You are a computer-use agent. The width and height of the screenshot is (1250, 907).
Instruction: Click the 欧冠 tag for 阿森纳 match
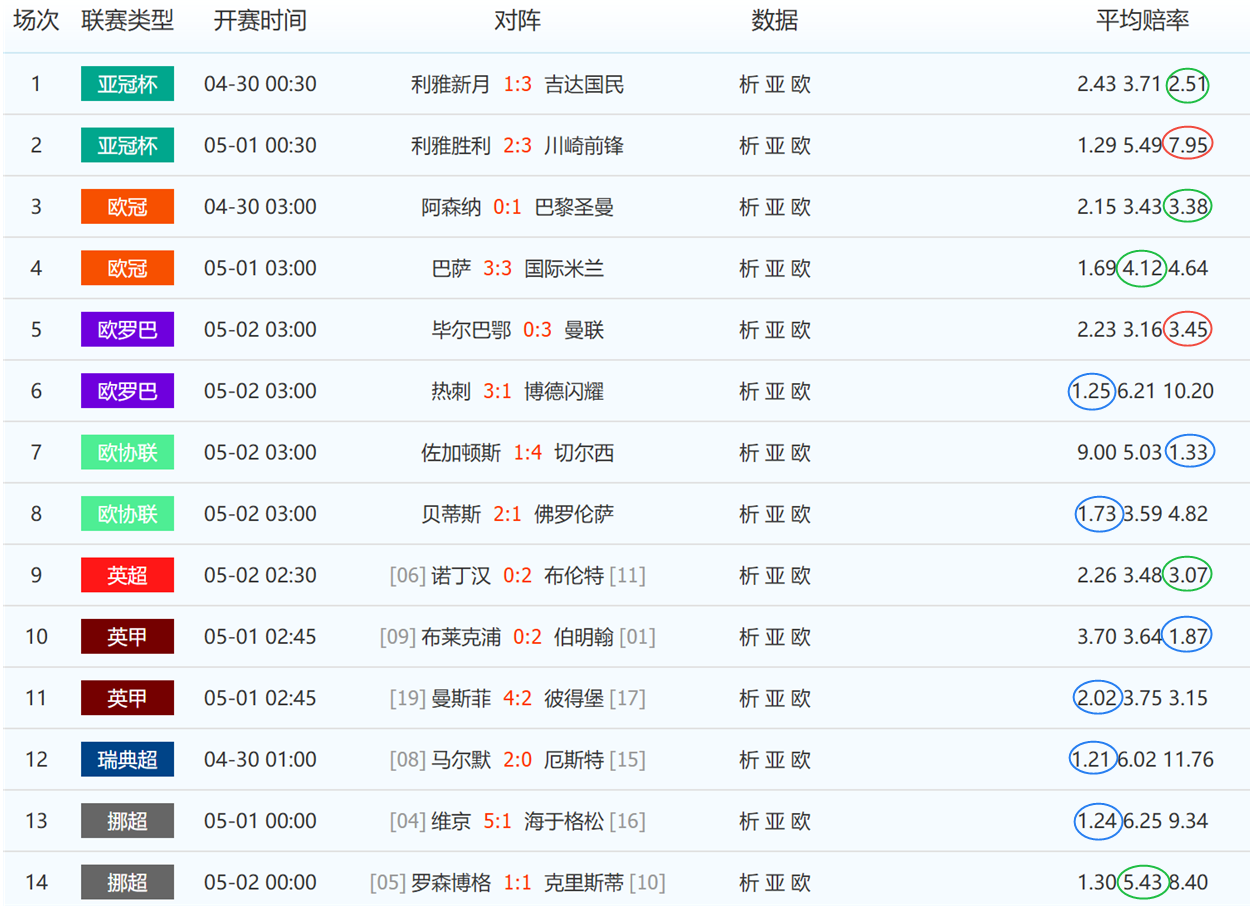click(127, 207)
